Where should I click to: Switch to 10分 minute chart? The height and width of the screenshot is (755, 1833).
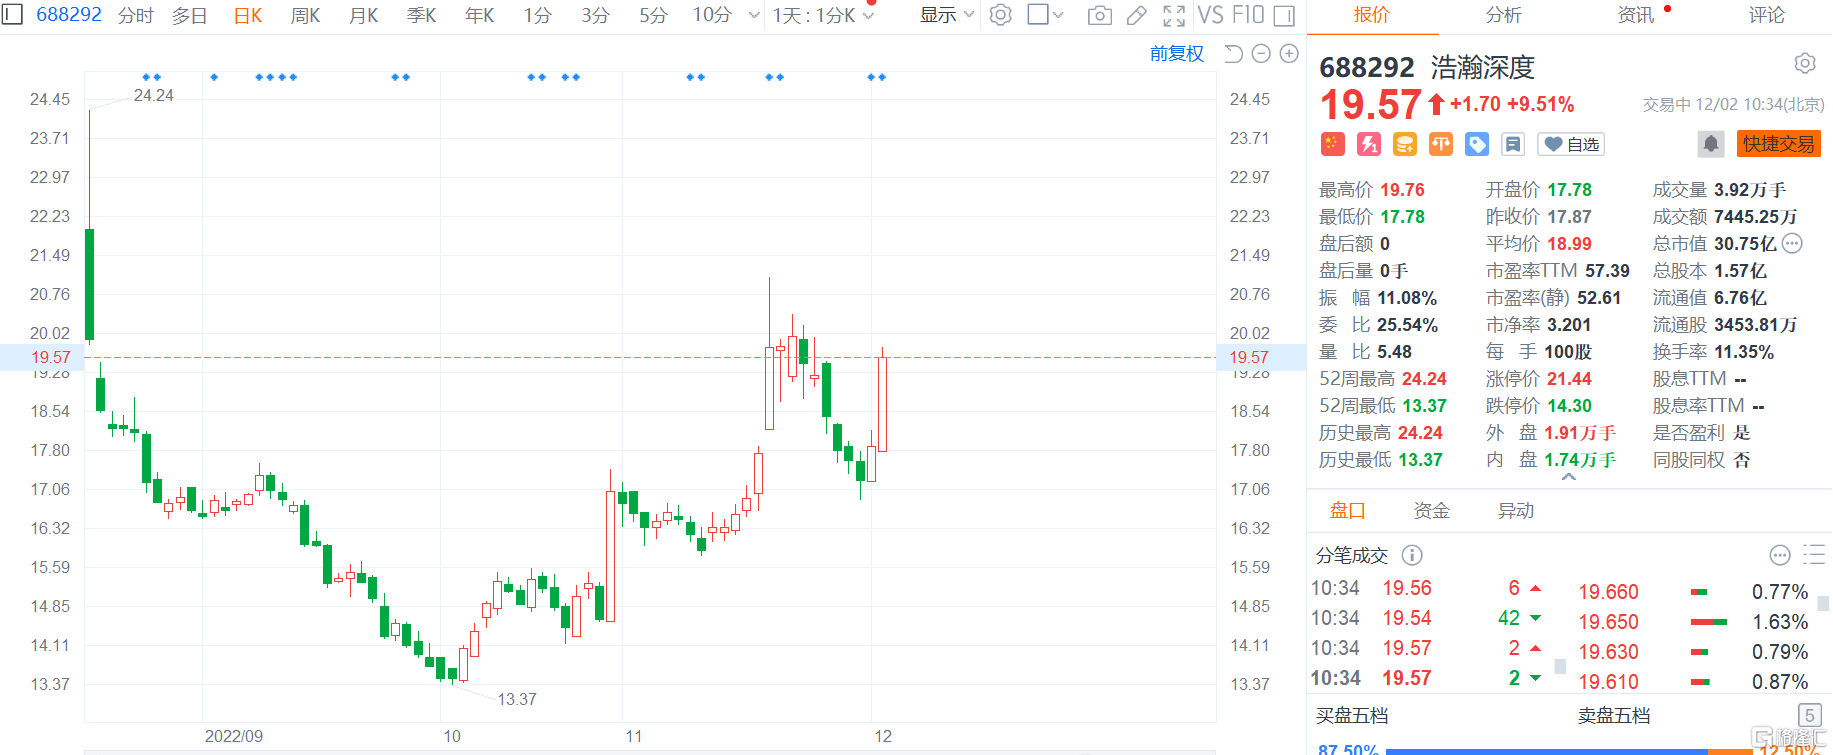pos(712,15)
